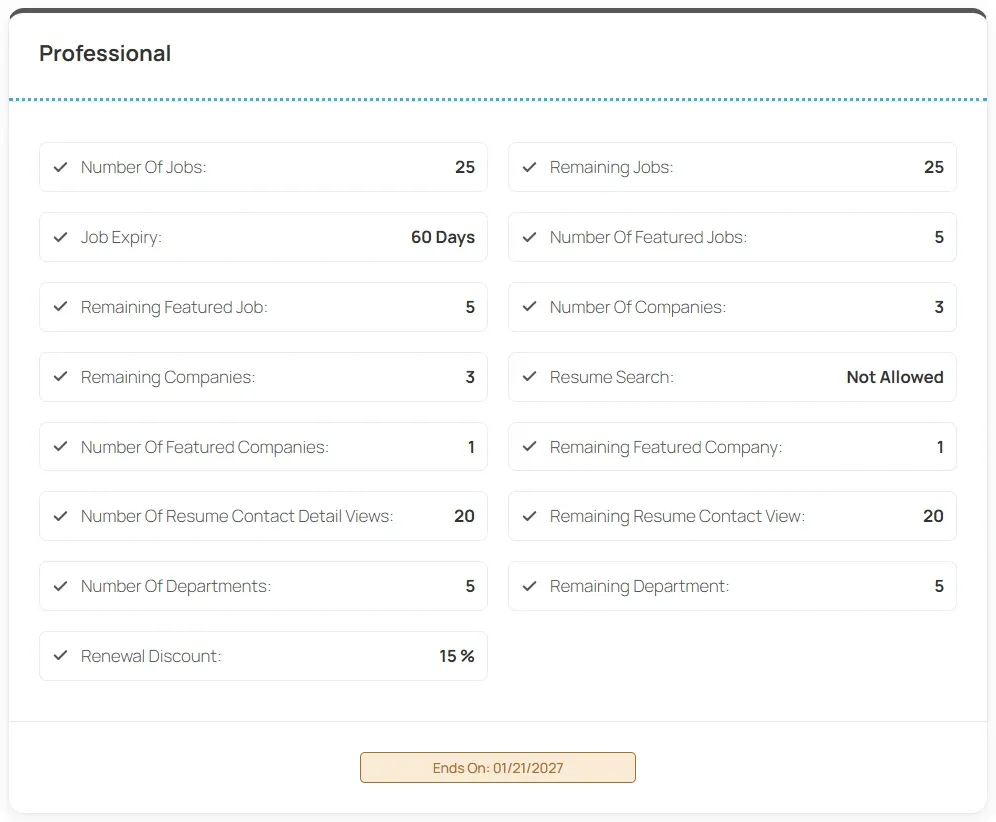Click Number Of Resume Contact Detail Views label
Screen dimensions: 996x822
[x=237, y=516]
